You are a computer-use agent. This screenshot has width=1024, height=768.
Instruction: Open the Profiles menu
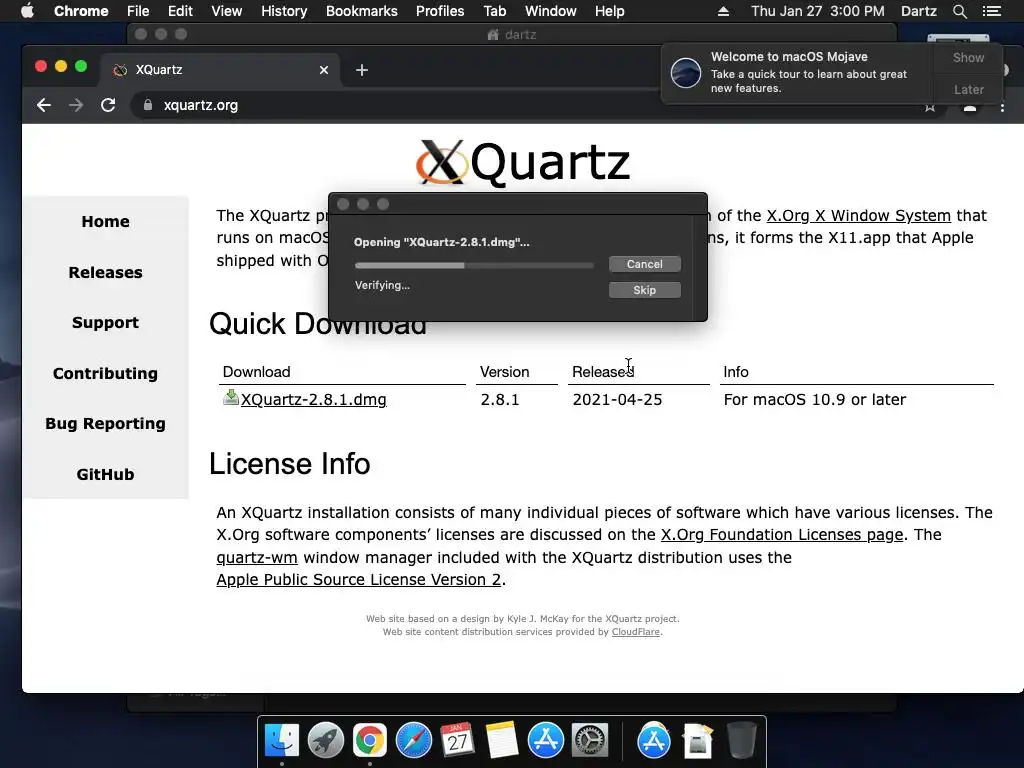click(440, 11)
